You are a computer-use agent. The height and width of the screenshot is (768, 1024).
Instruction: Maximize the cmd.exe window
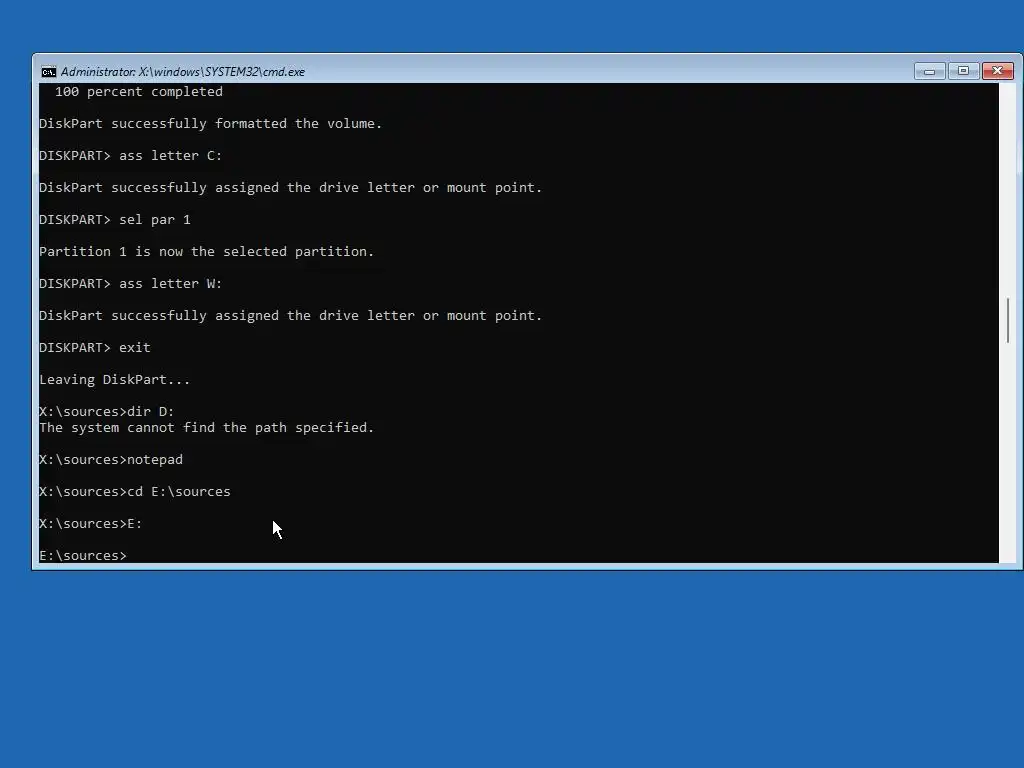(963, 71)
